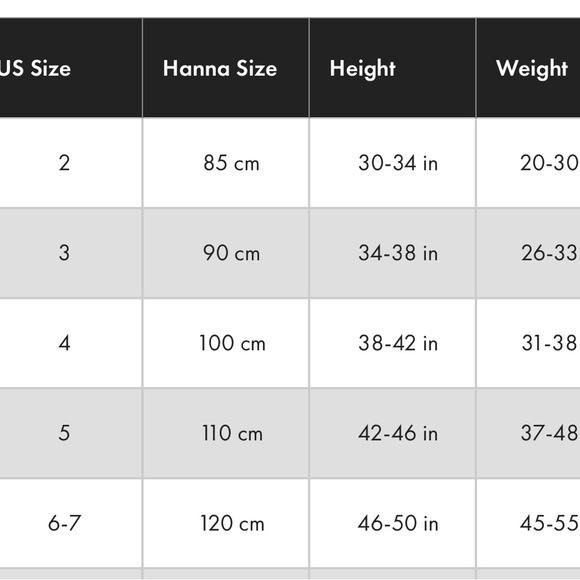The width and height of the screenshot is (580, 580).
Task: Click the US size 4 cell
Action: click(71, 343)
